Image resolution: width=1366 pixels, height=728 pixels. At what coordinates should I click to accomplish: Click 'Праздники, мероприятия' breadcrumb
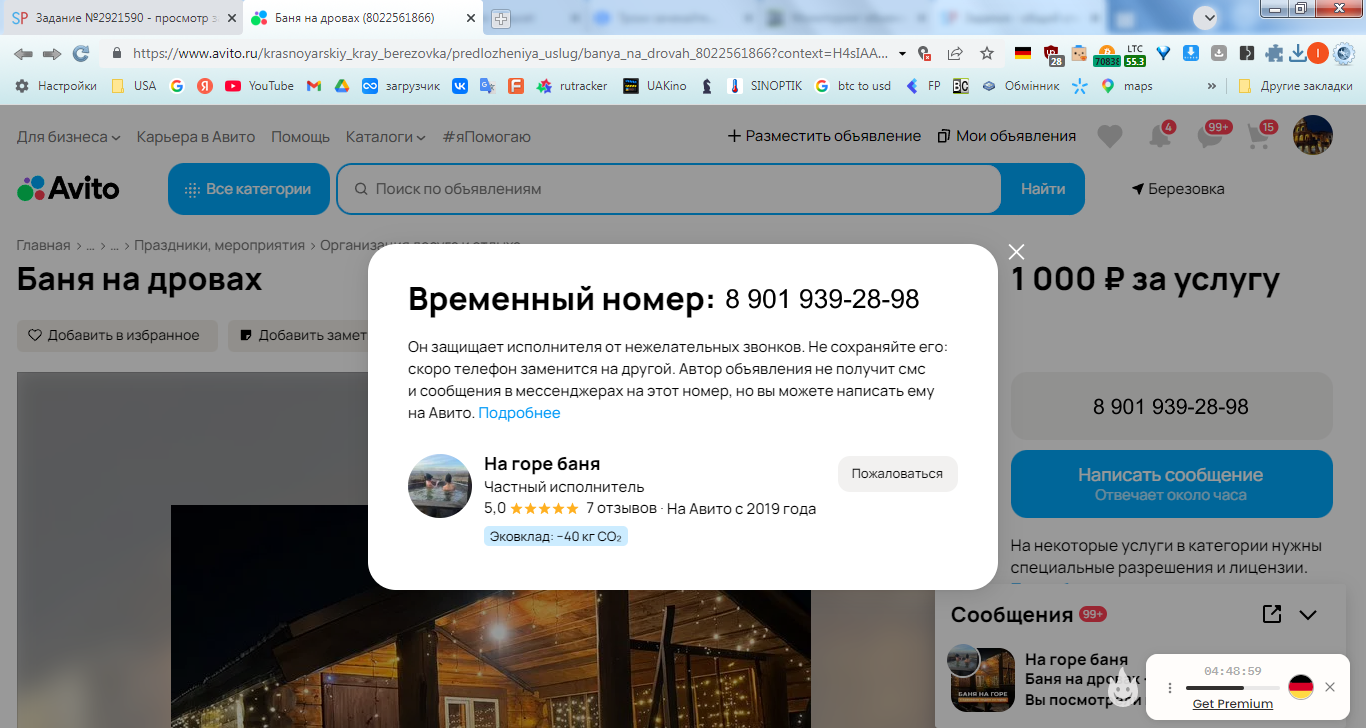(x=219, y=245)
